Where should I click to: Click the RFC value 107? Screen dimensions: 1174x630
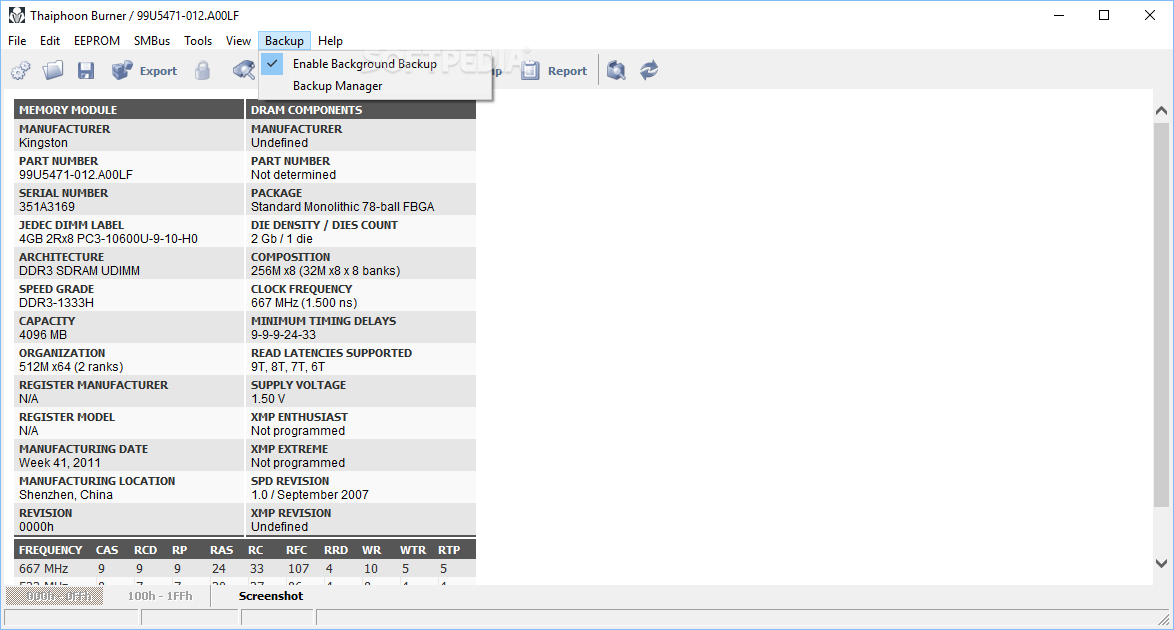point(299,569)
